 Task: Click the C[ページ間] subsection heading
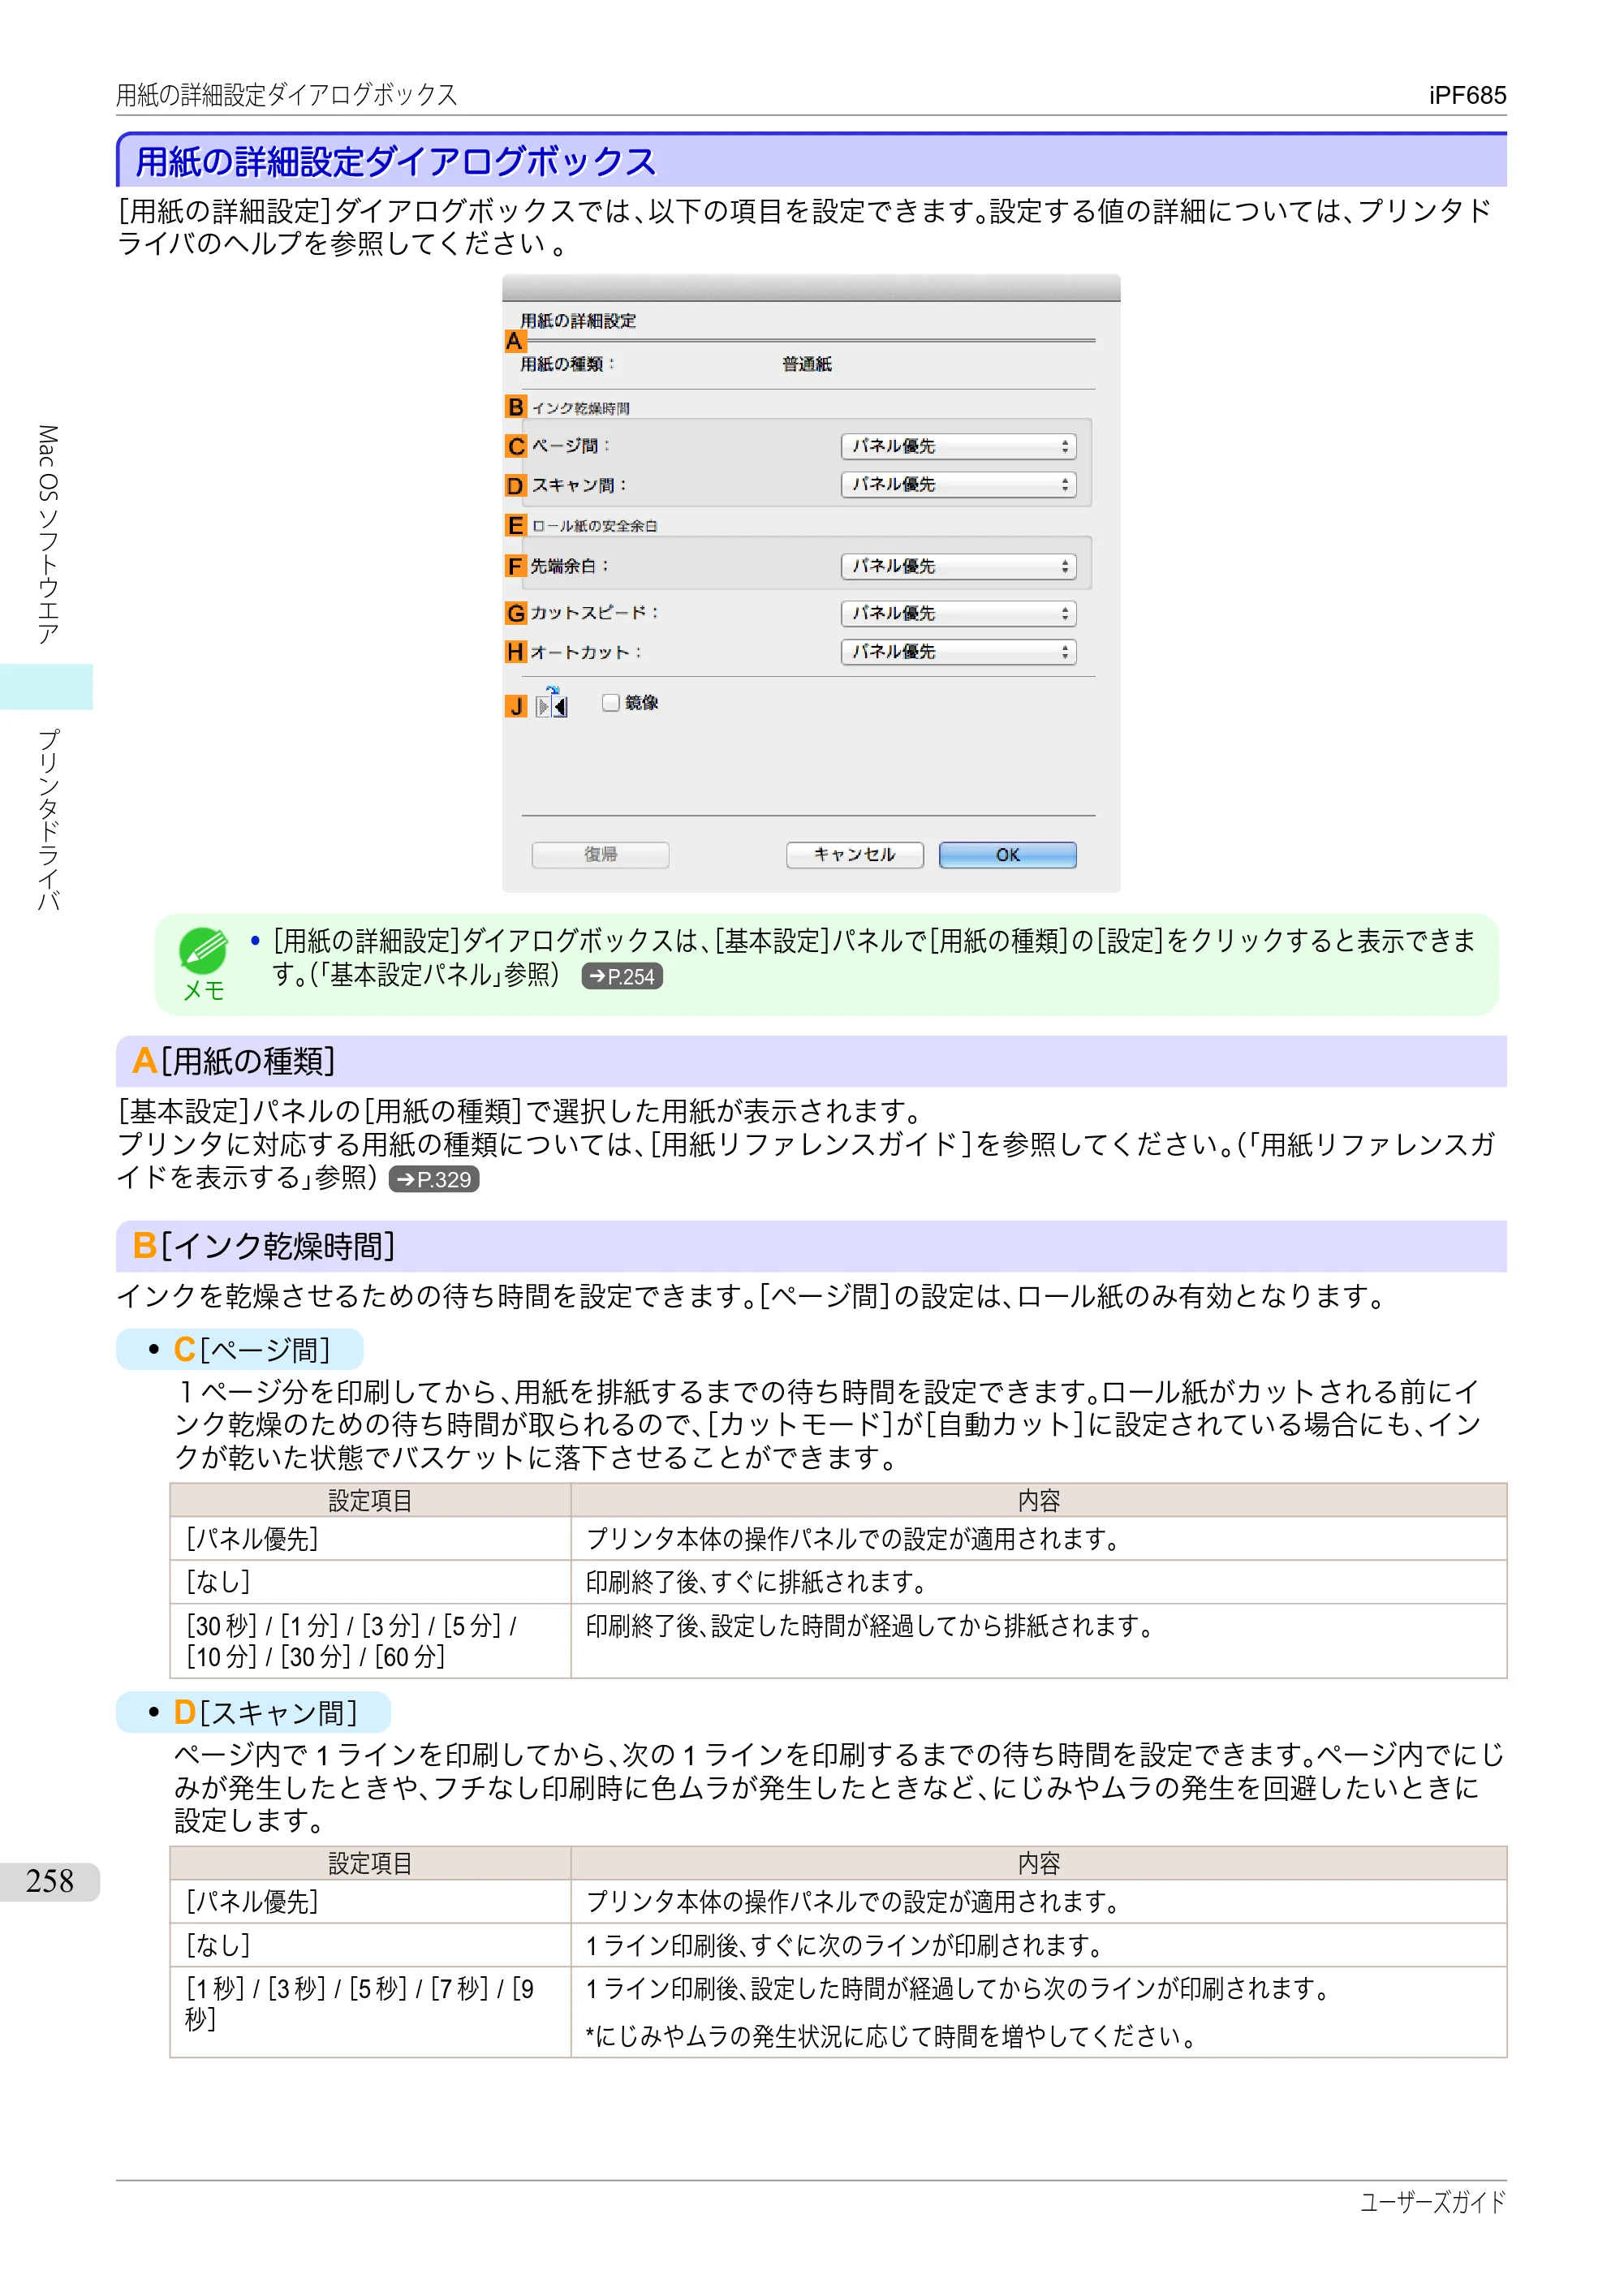pos(251,1350)
